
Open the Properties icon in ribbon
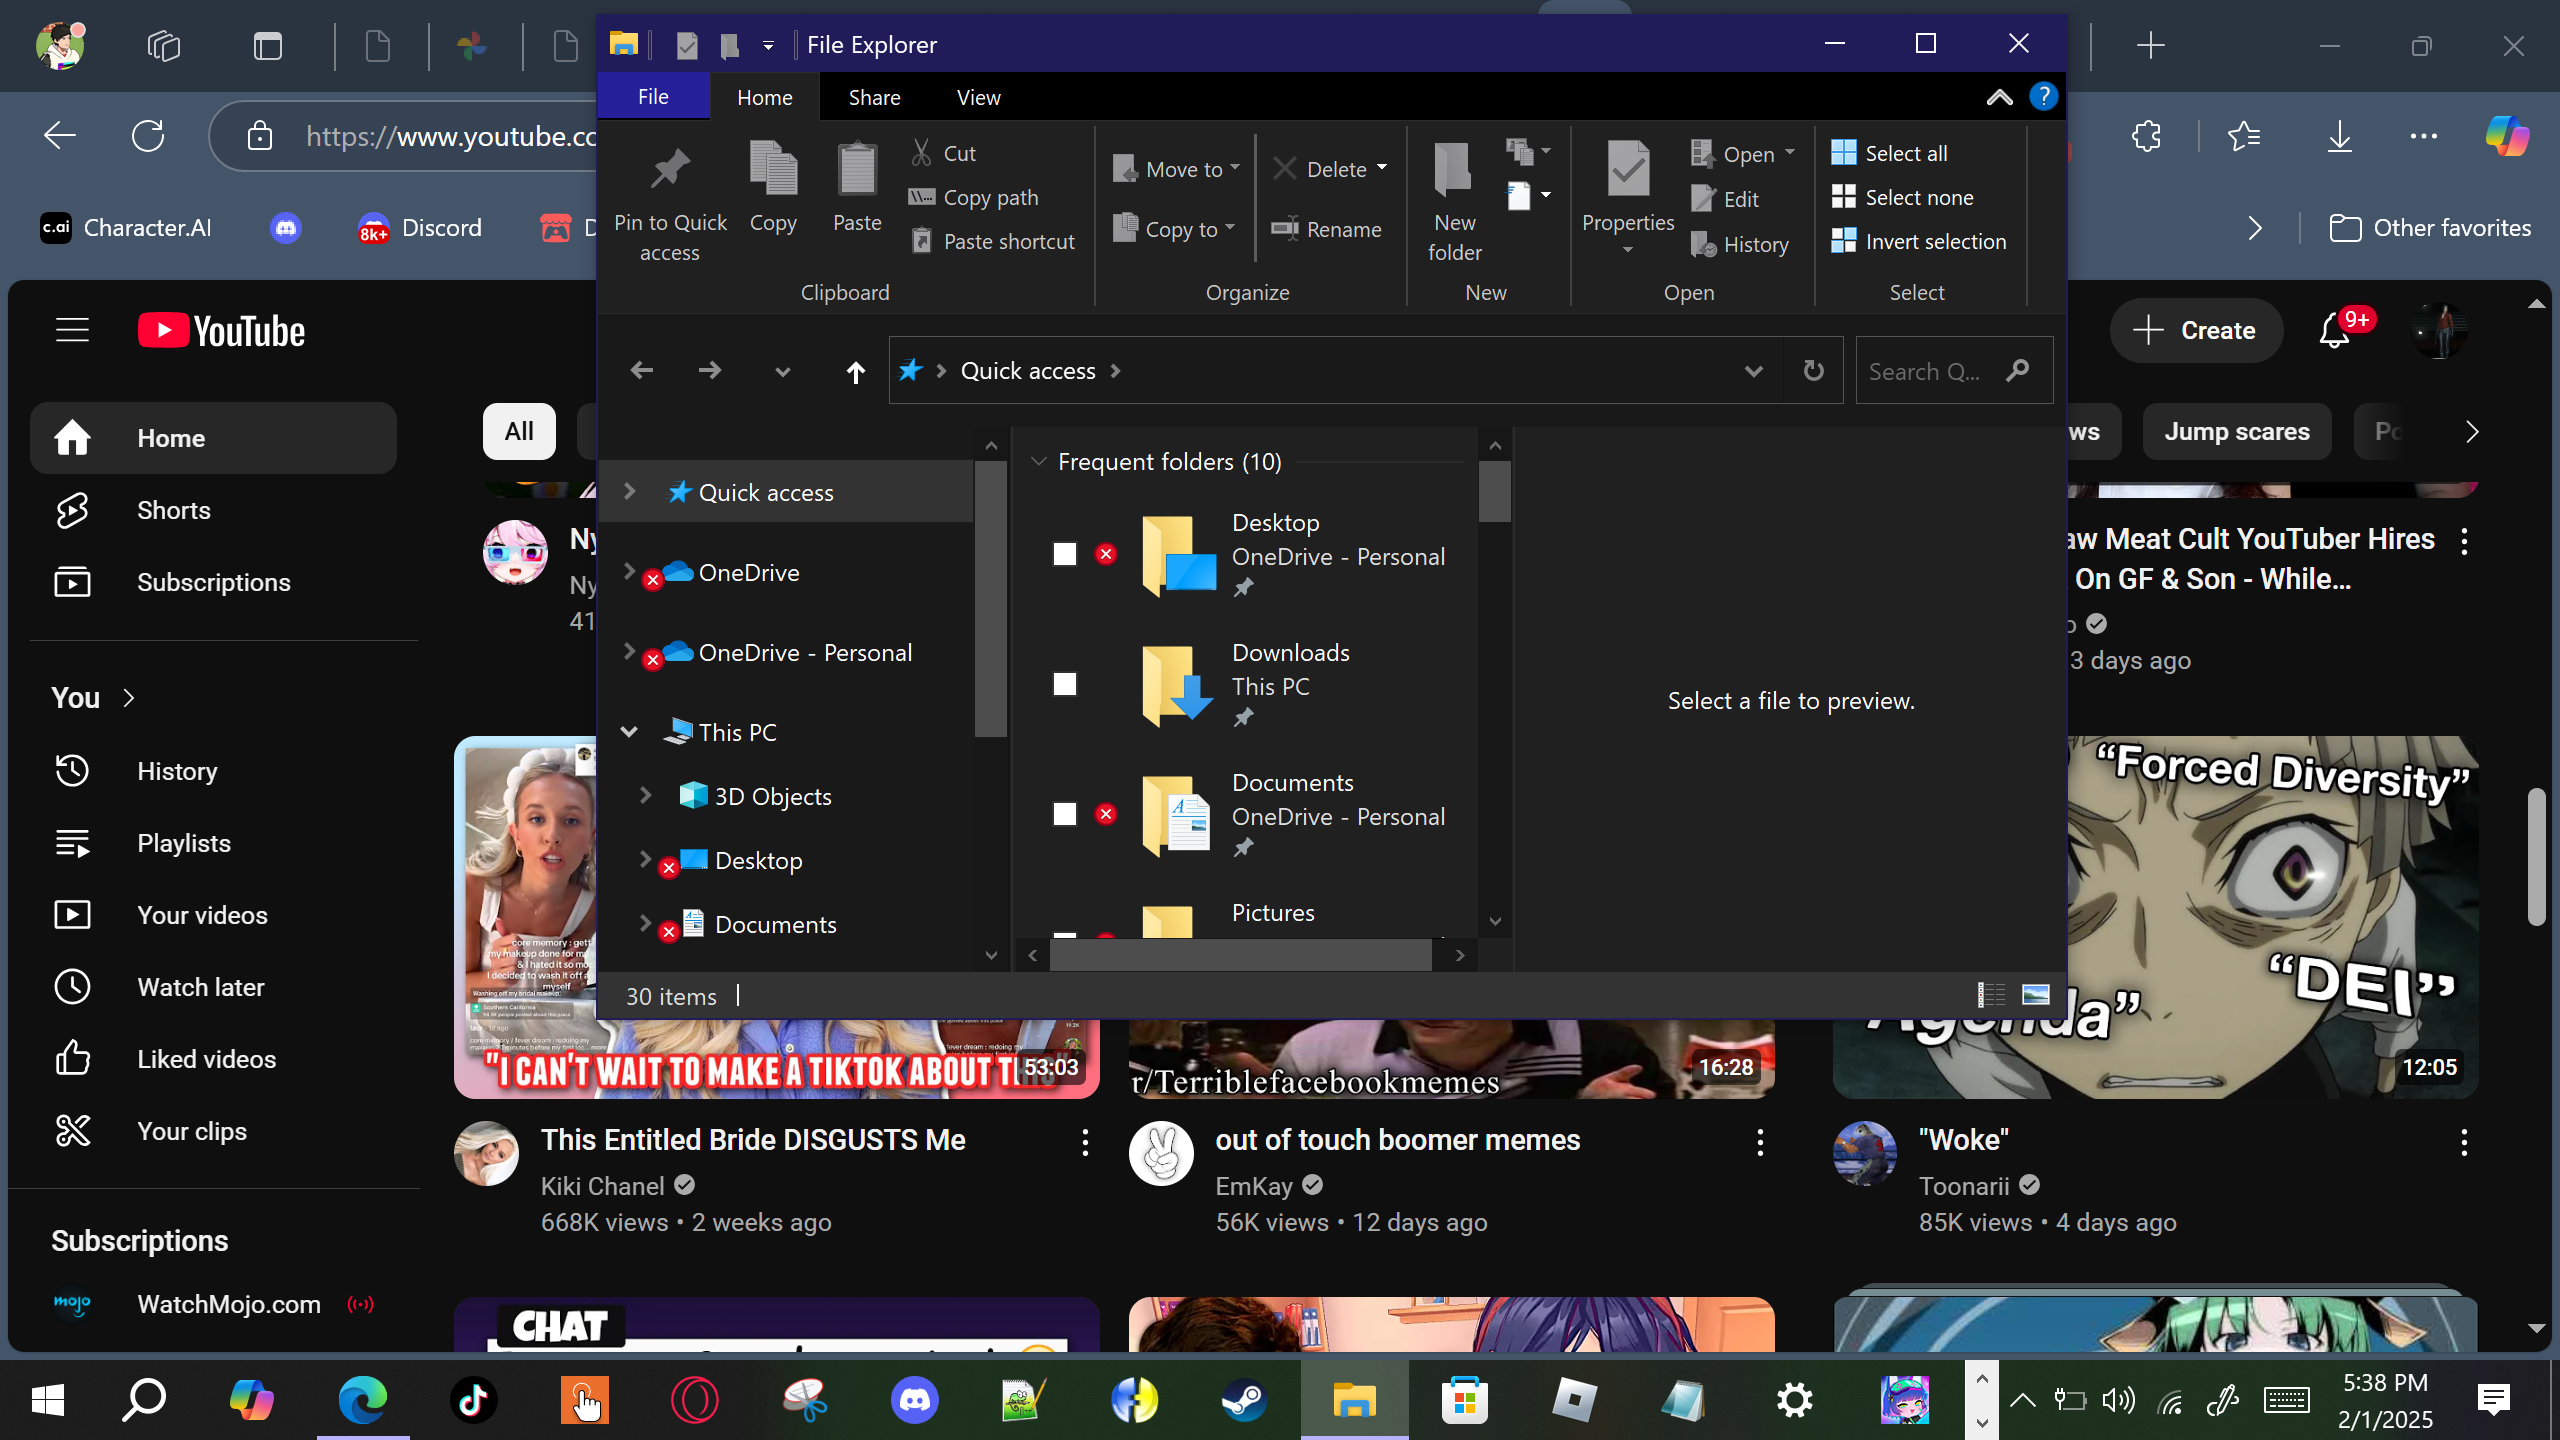tap(1627, 170)
